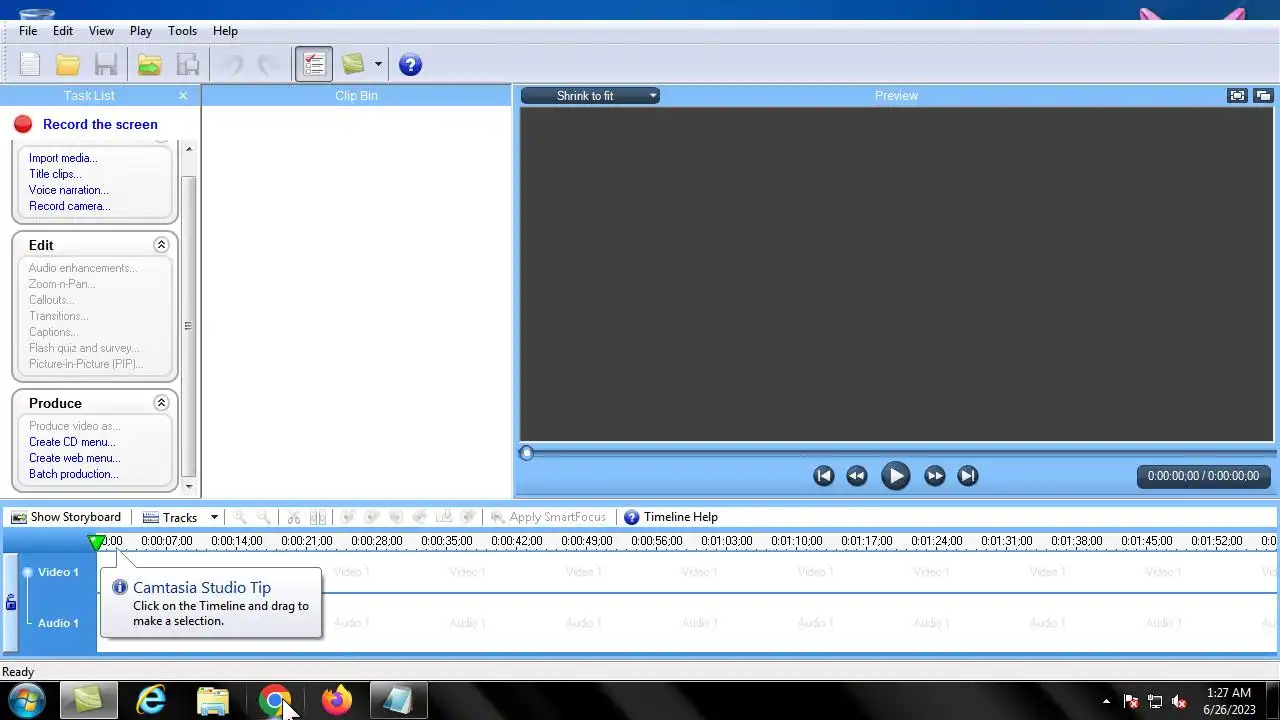Click the Undo arrow in toolbar
Screen dimensions: 1280x720
tap(233, 65)
